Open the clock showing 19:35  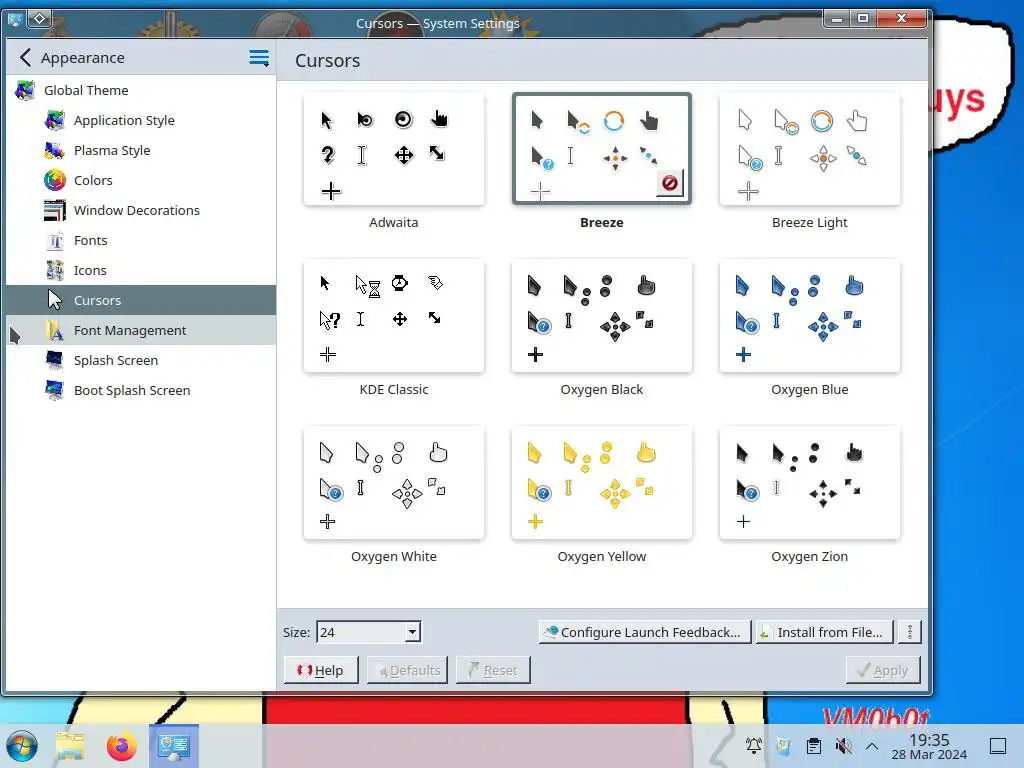929,746
